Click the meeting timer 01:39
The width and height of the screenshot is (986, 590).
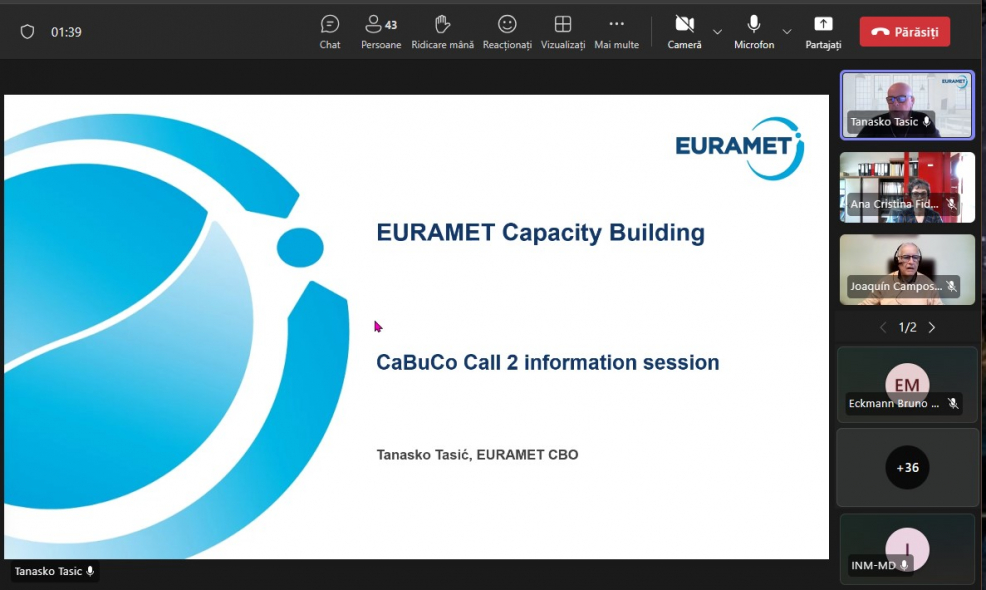coord(66,32)
